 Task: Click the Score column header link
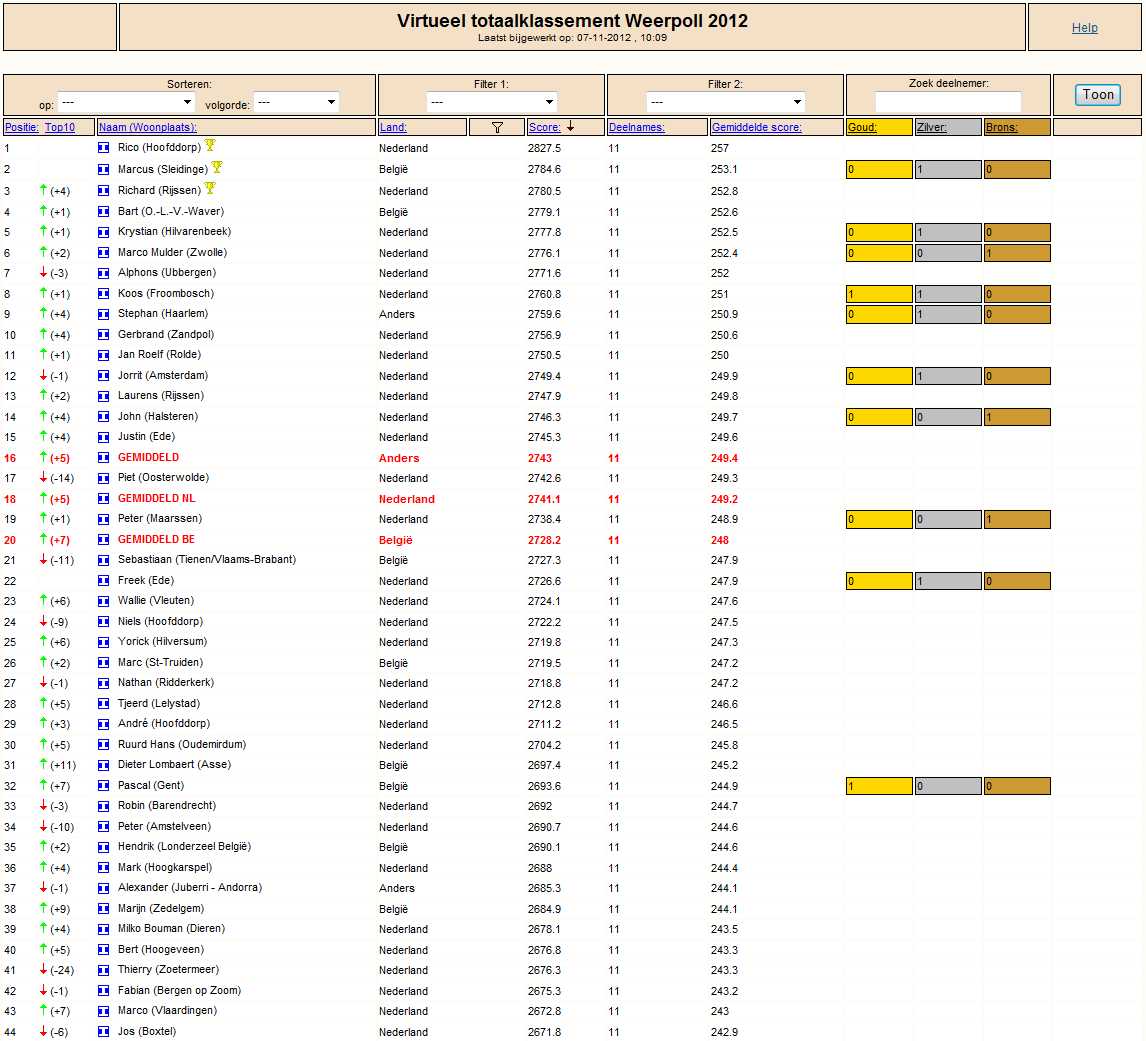coord(544,127)
